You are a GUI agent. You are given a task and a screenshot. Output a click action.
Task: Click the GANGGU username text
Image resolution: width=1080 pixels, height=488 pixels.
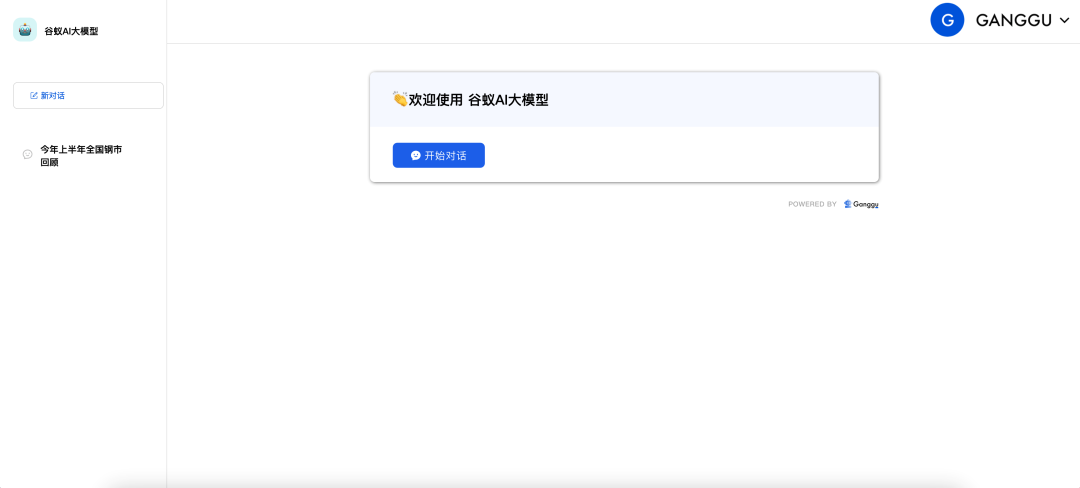[x=1013, y=21]
